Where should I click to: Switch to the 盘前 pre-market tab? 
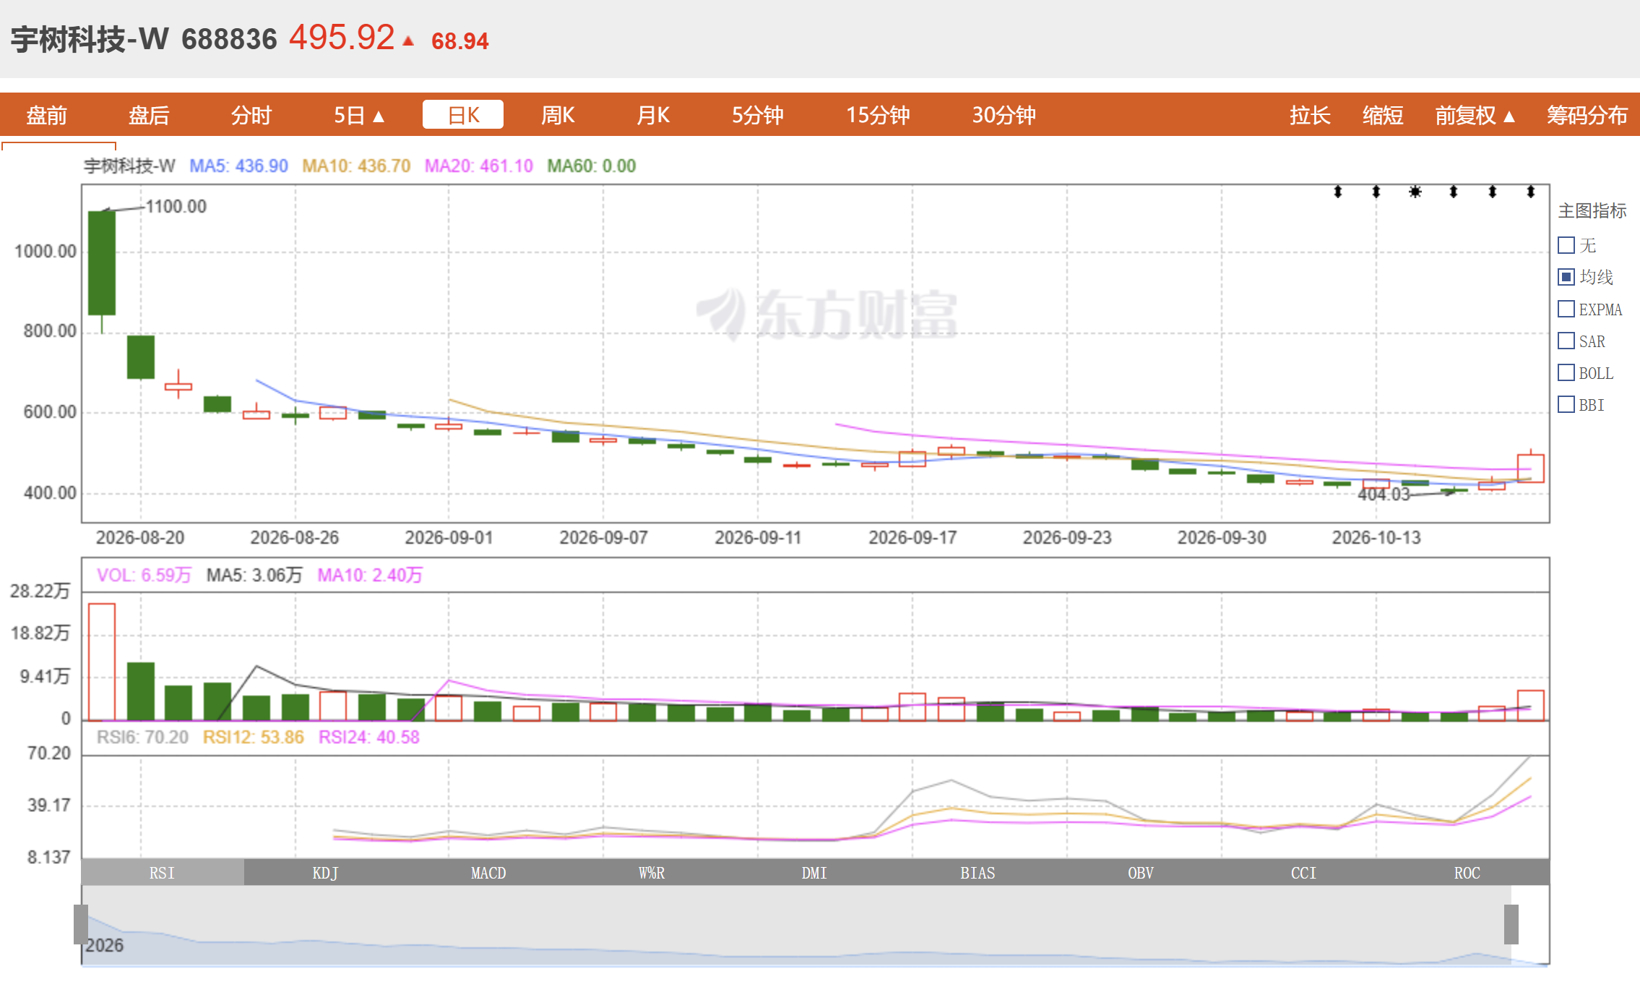pos(47,115)
